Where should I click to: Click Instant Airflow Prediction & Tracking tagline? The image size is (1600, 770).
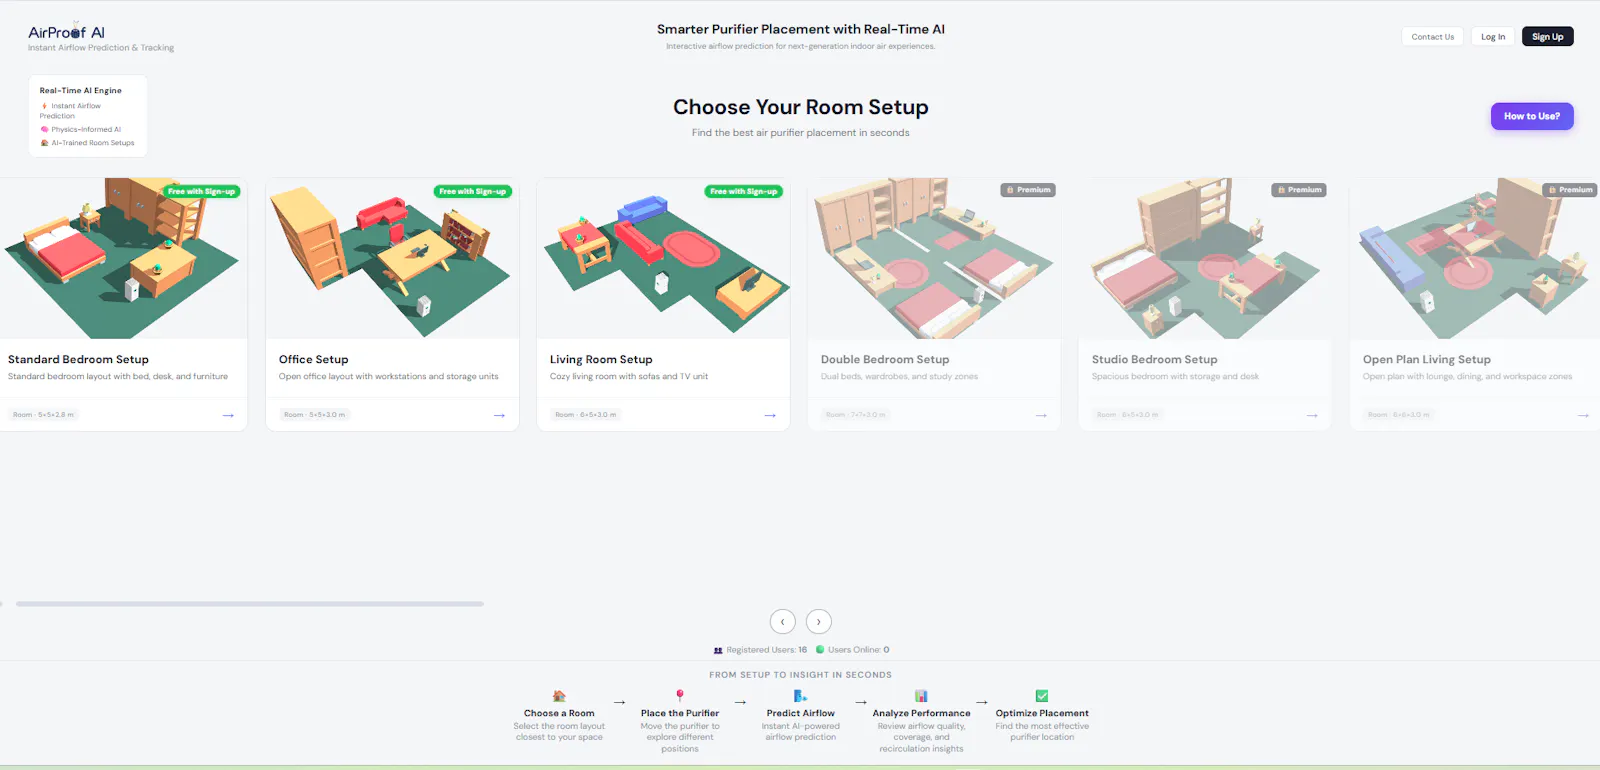(x=101, y=48)
